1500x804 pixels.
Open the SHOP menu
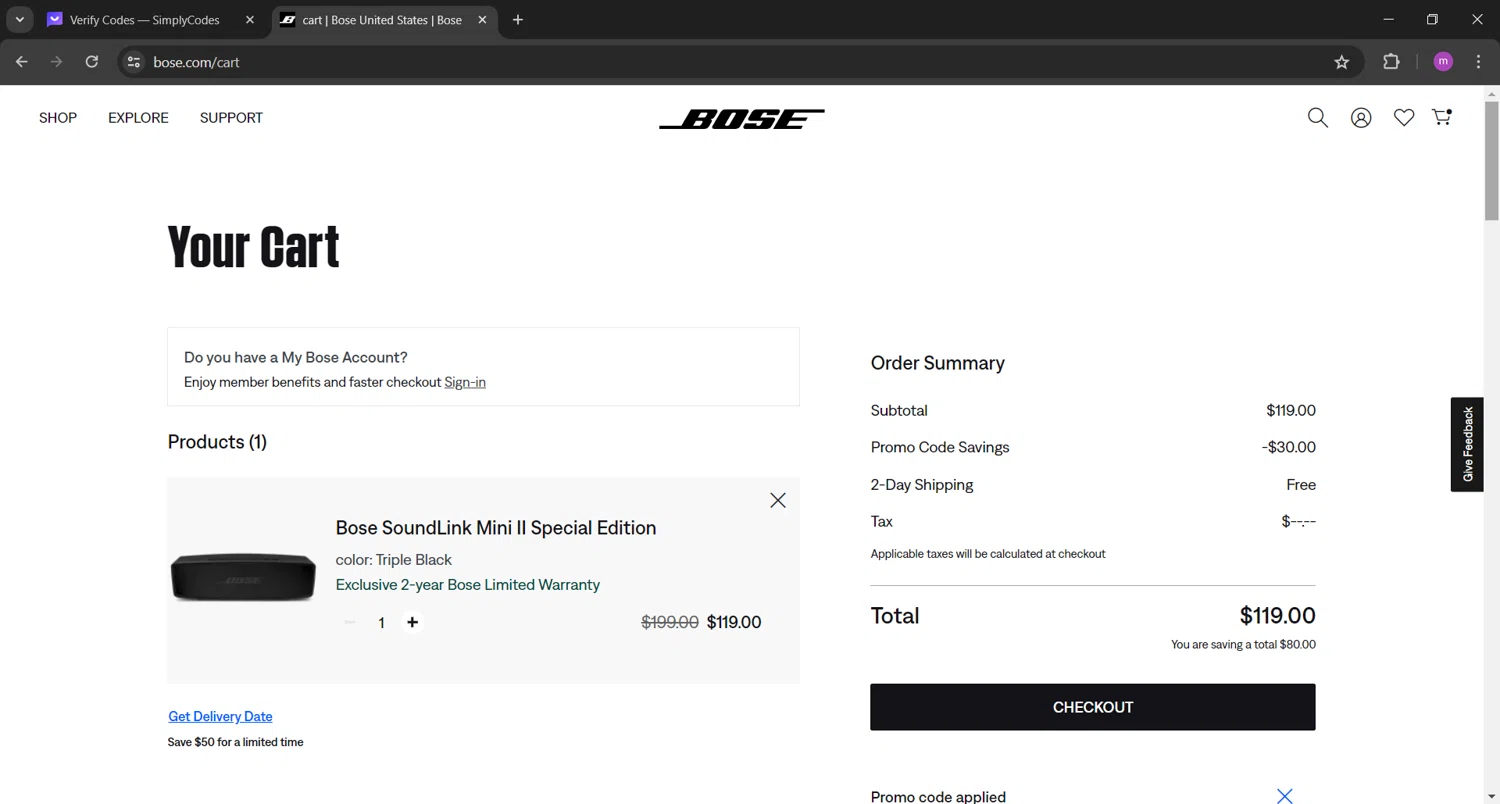tap(58, 118)
